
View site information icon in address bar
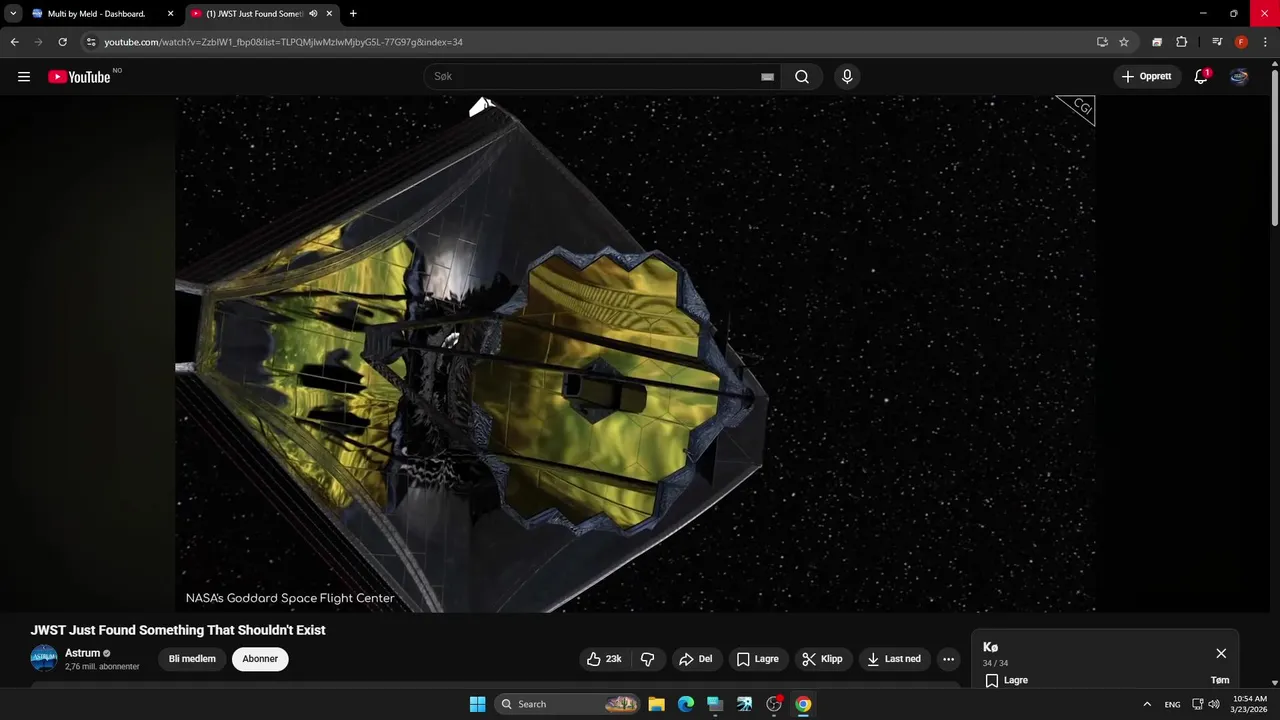click(91, 42)
